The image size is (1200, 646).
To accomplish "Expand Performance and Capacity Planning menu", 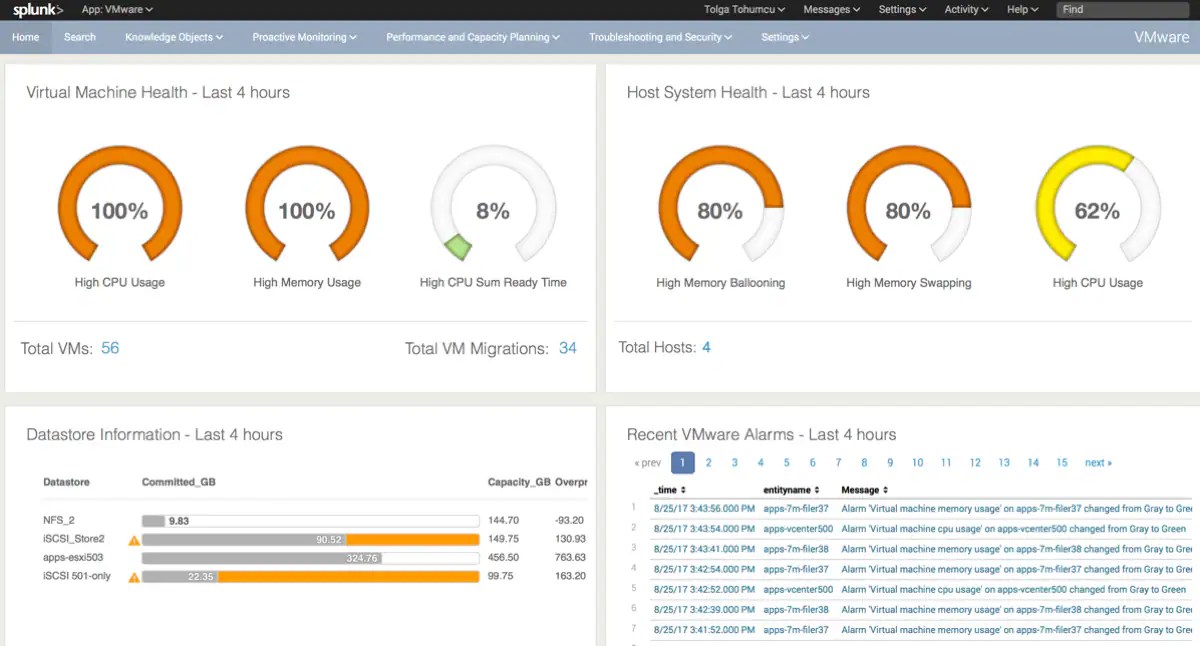I will [473, 37].
